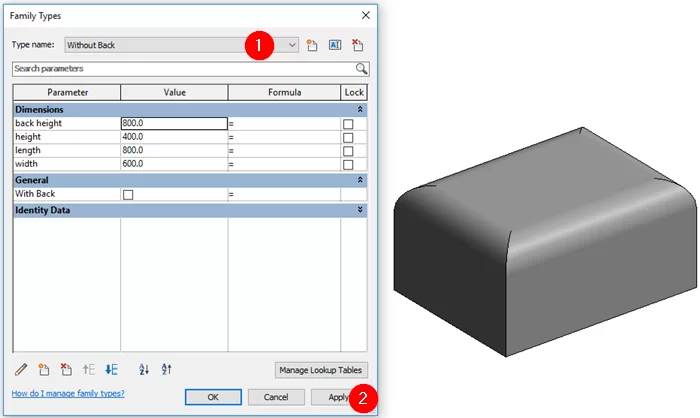Image resolution: width=700 pixels, height=418 pixels.
Task: Collapse the Dimensions section
Action: coord(361,109)
